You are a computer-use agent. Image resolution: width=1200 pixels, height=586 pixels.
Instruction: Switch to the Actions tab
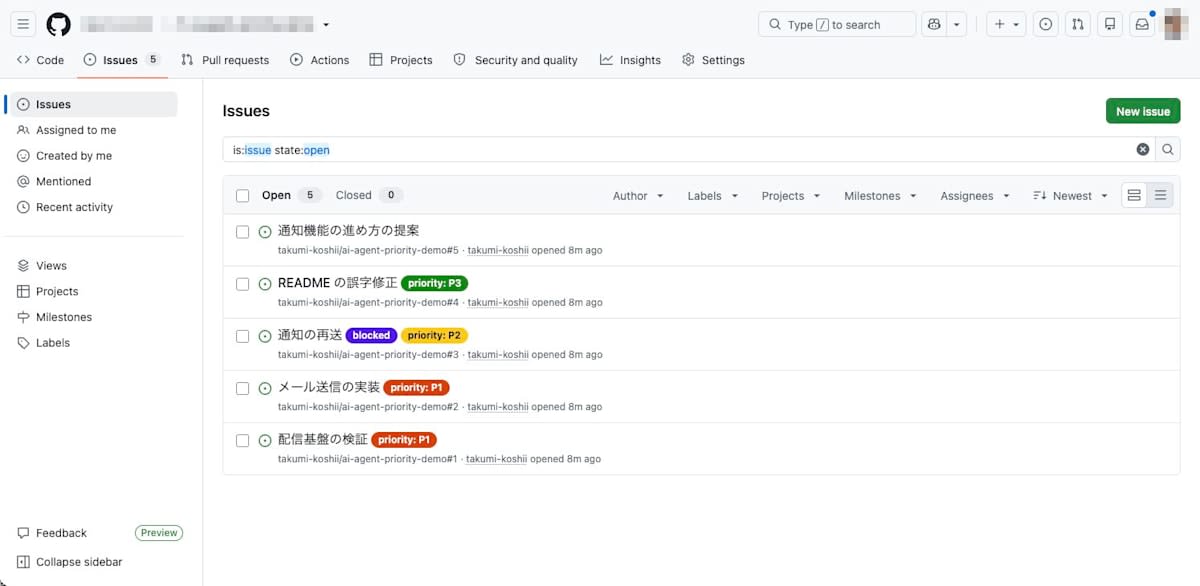pyautogui.click(x=319, y=60)
